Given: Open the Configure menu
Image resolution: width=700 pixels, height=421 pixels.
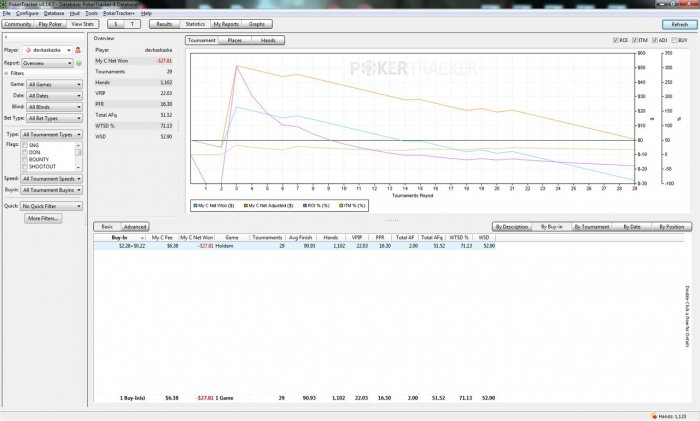Looking at the screenshot, I should point(27,13).
